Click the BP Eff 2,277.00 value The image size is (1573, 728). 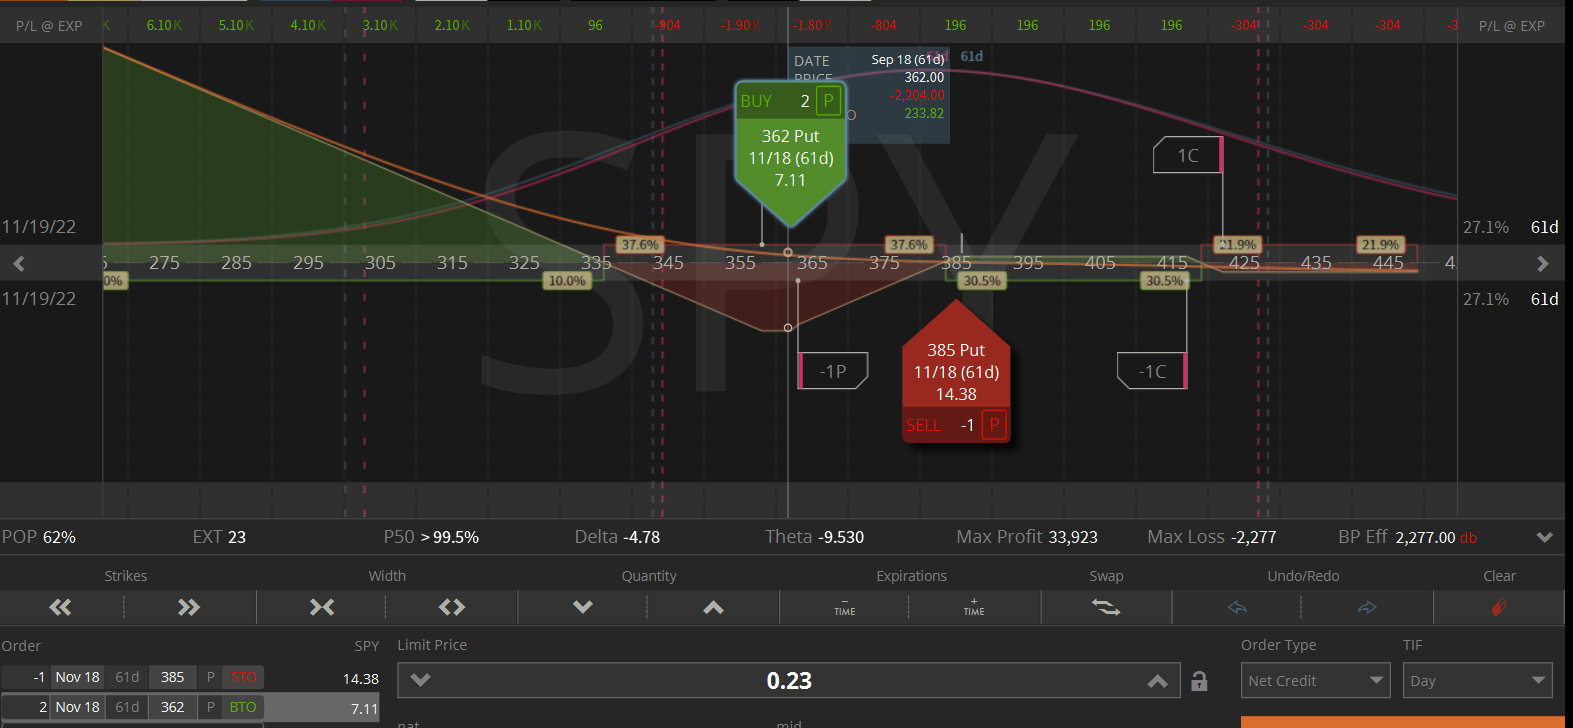[1425, 537]
